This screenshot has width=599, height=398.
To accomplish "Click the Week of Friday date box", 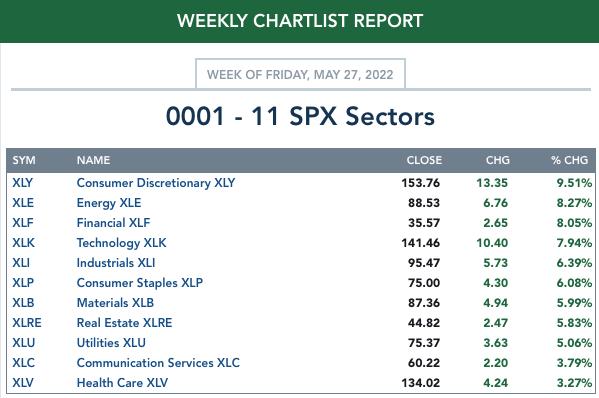I will (x=300, y=74).
